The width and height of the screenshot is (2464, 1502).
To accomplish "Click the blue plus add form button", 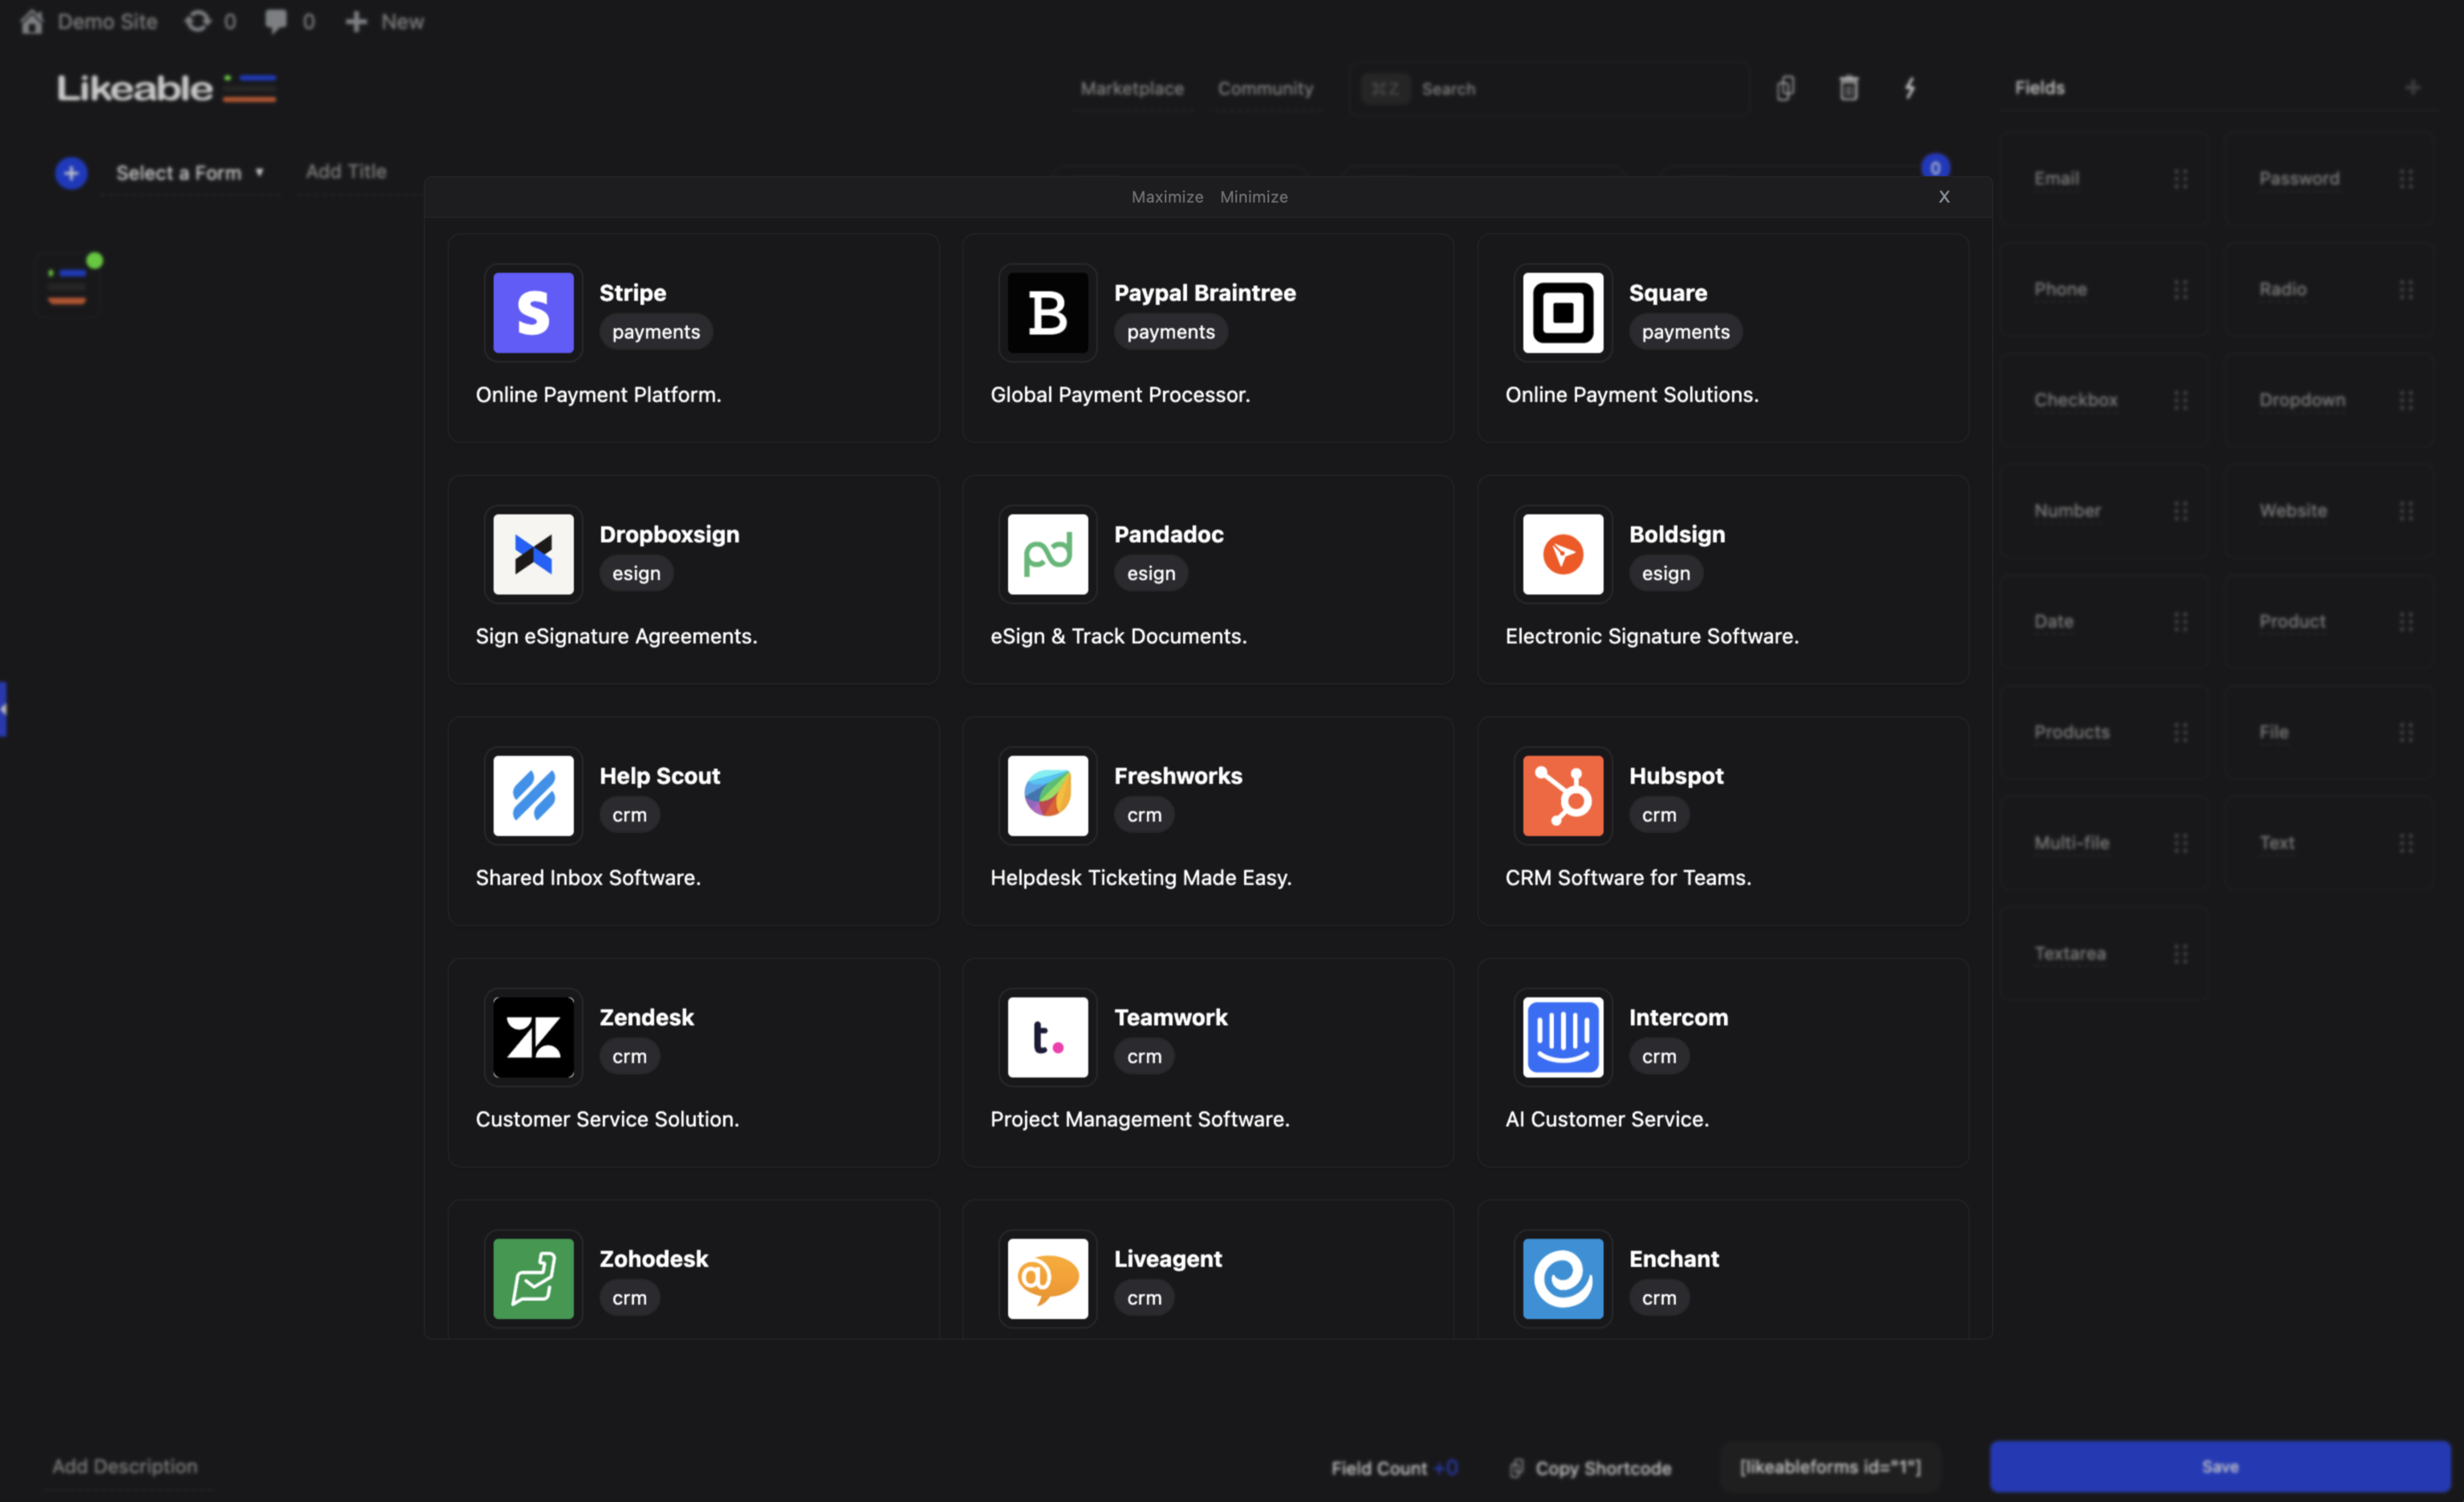I will click(71, 173).
